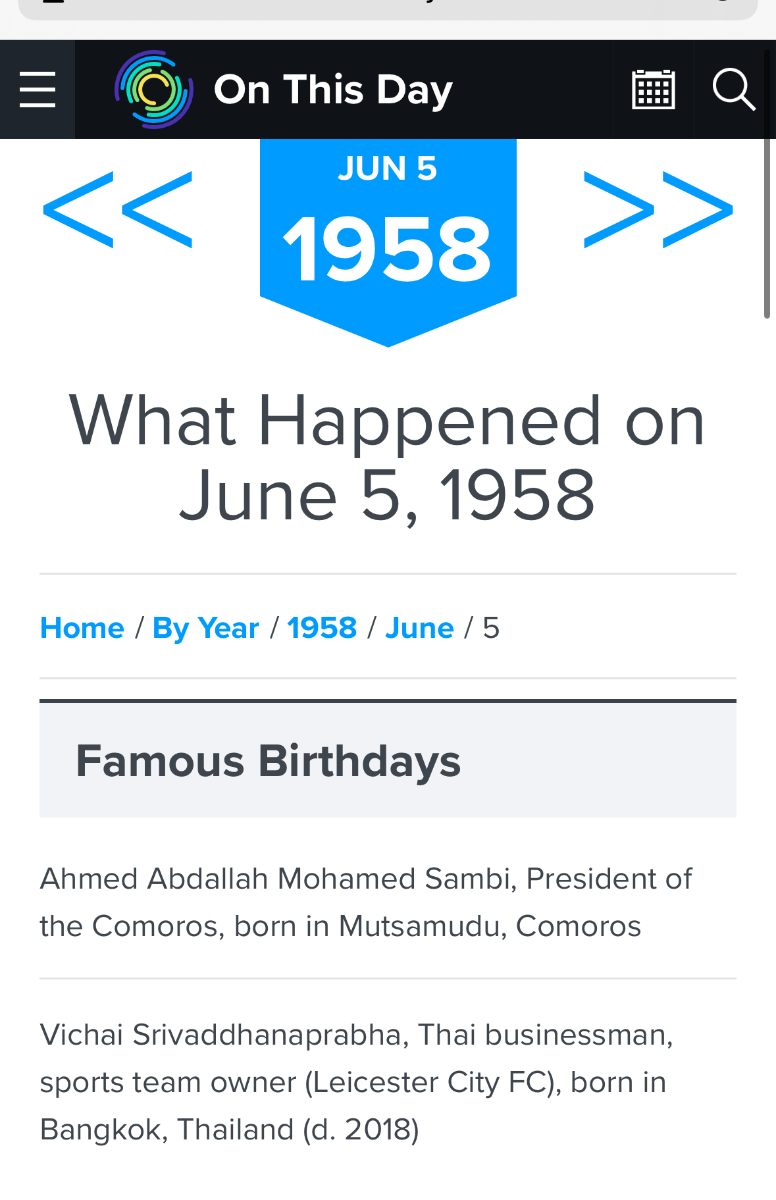776x1200 pixels.
Task: Open the By Year breadcrumb link
Action: [206, 628]
